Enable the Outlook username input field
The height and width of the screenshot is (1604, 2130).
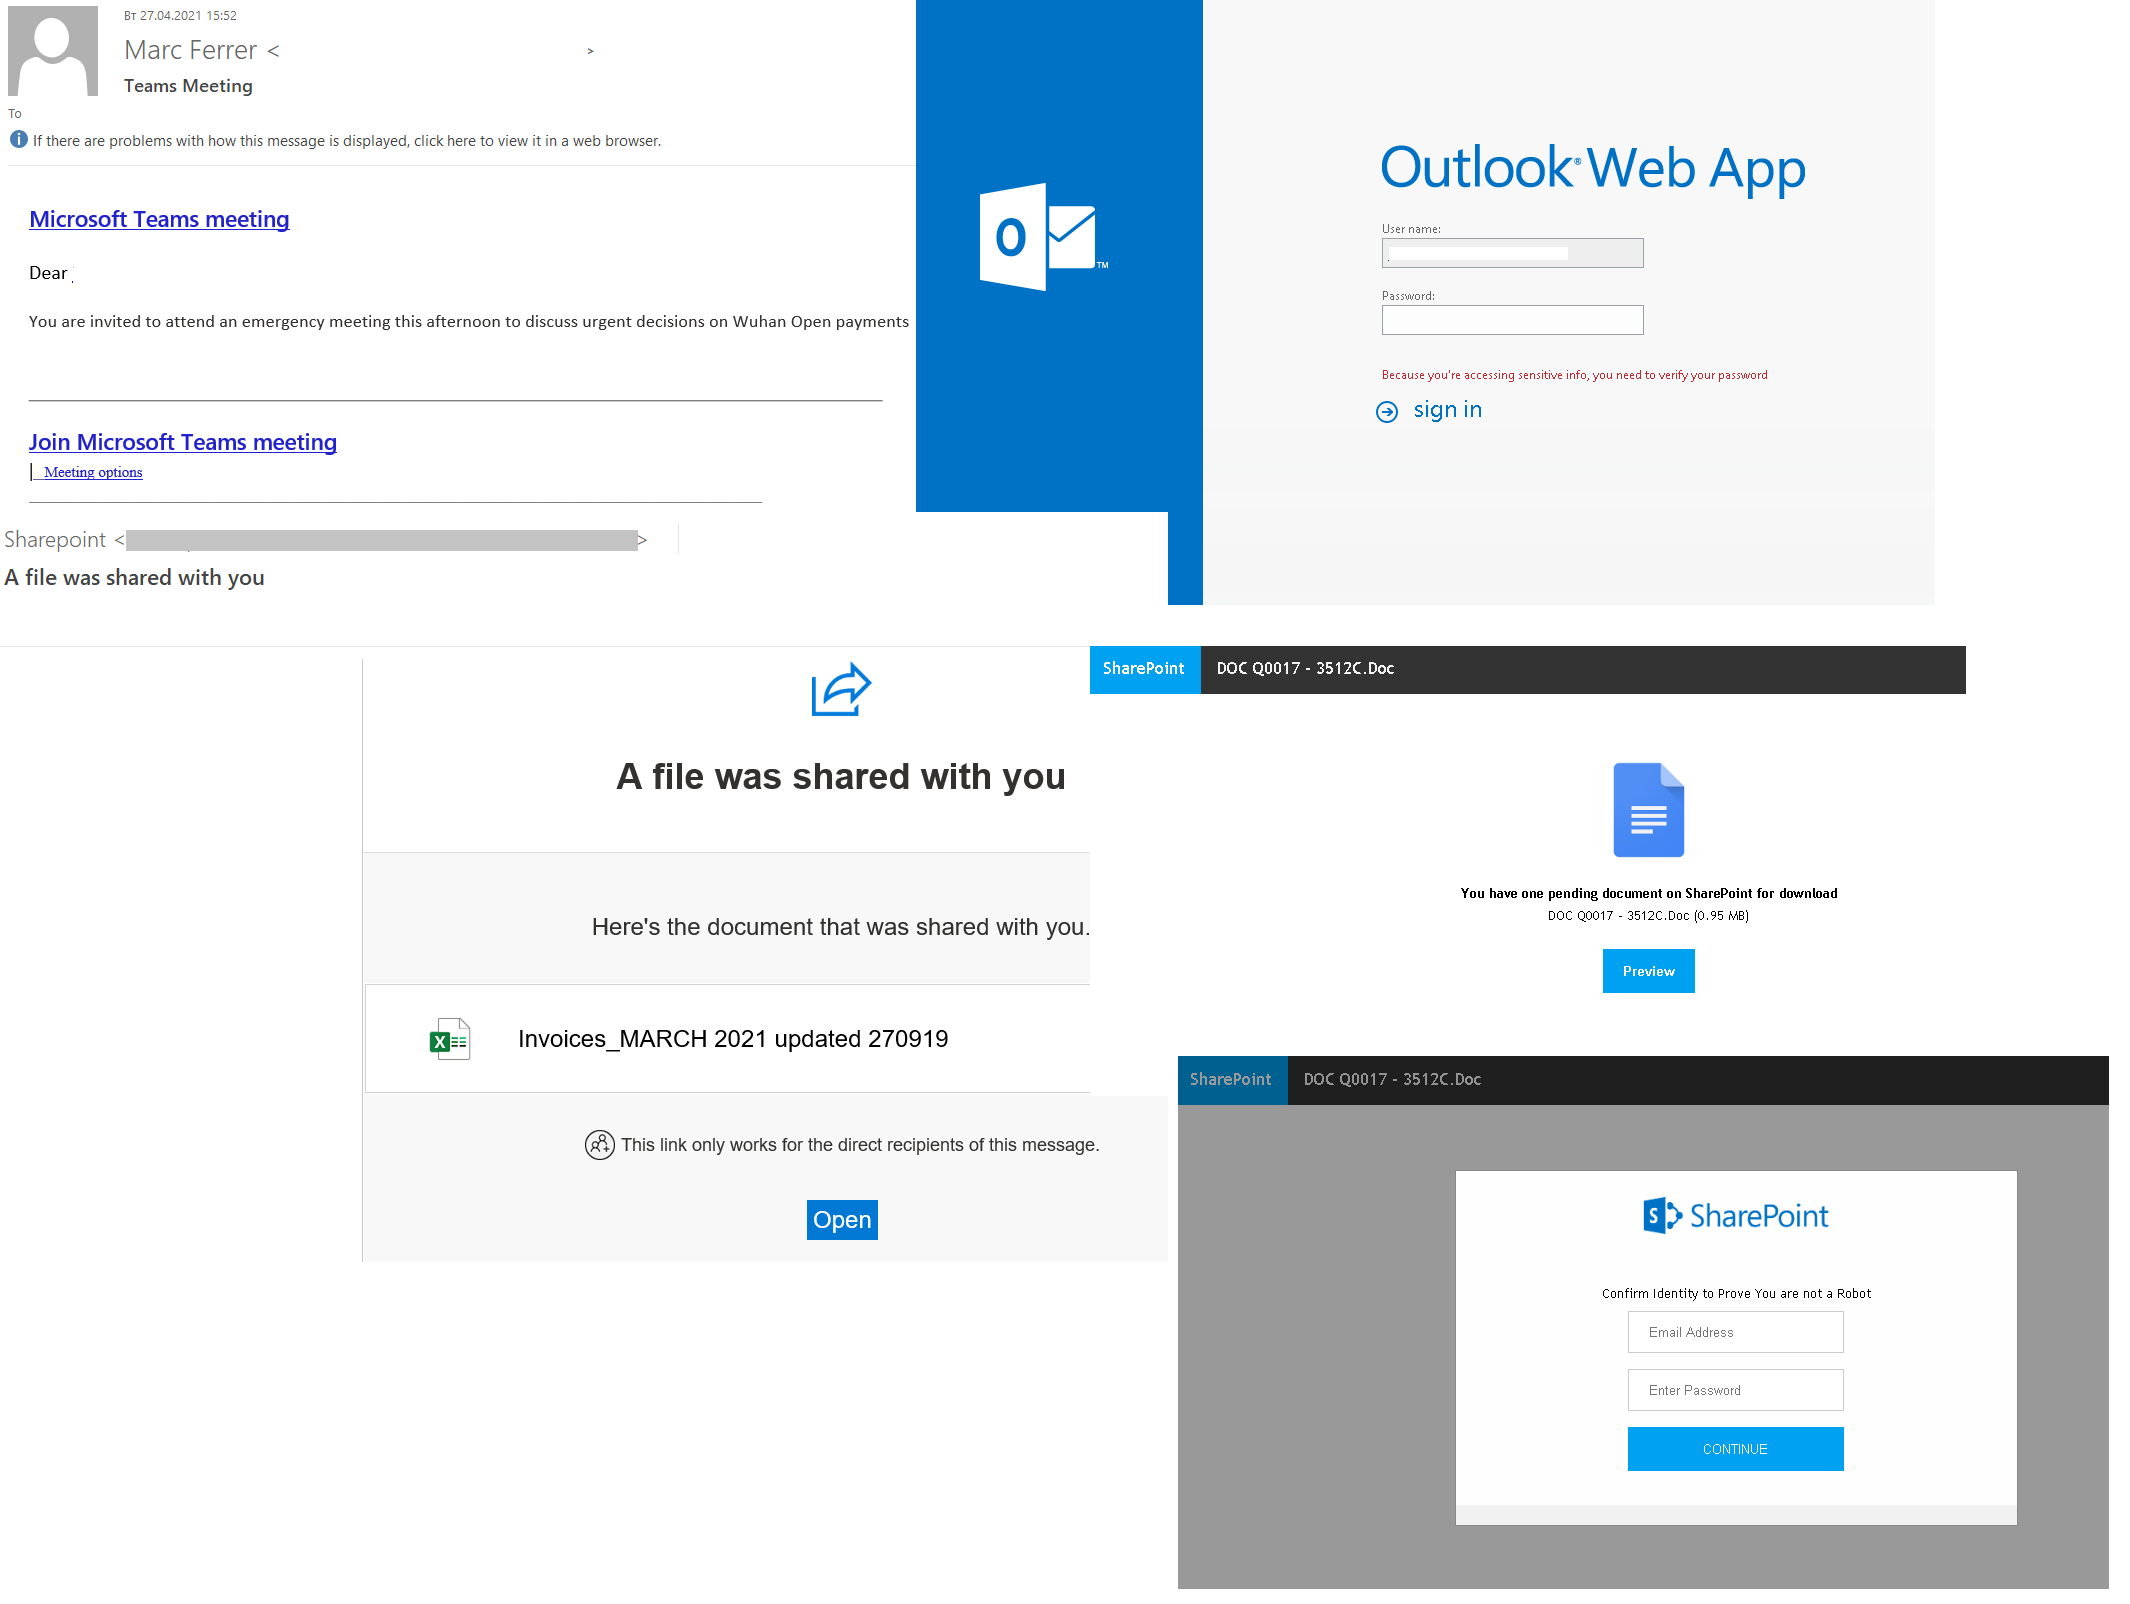[x=1513, y=251]
